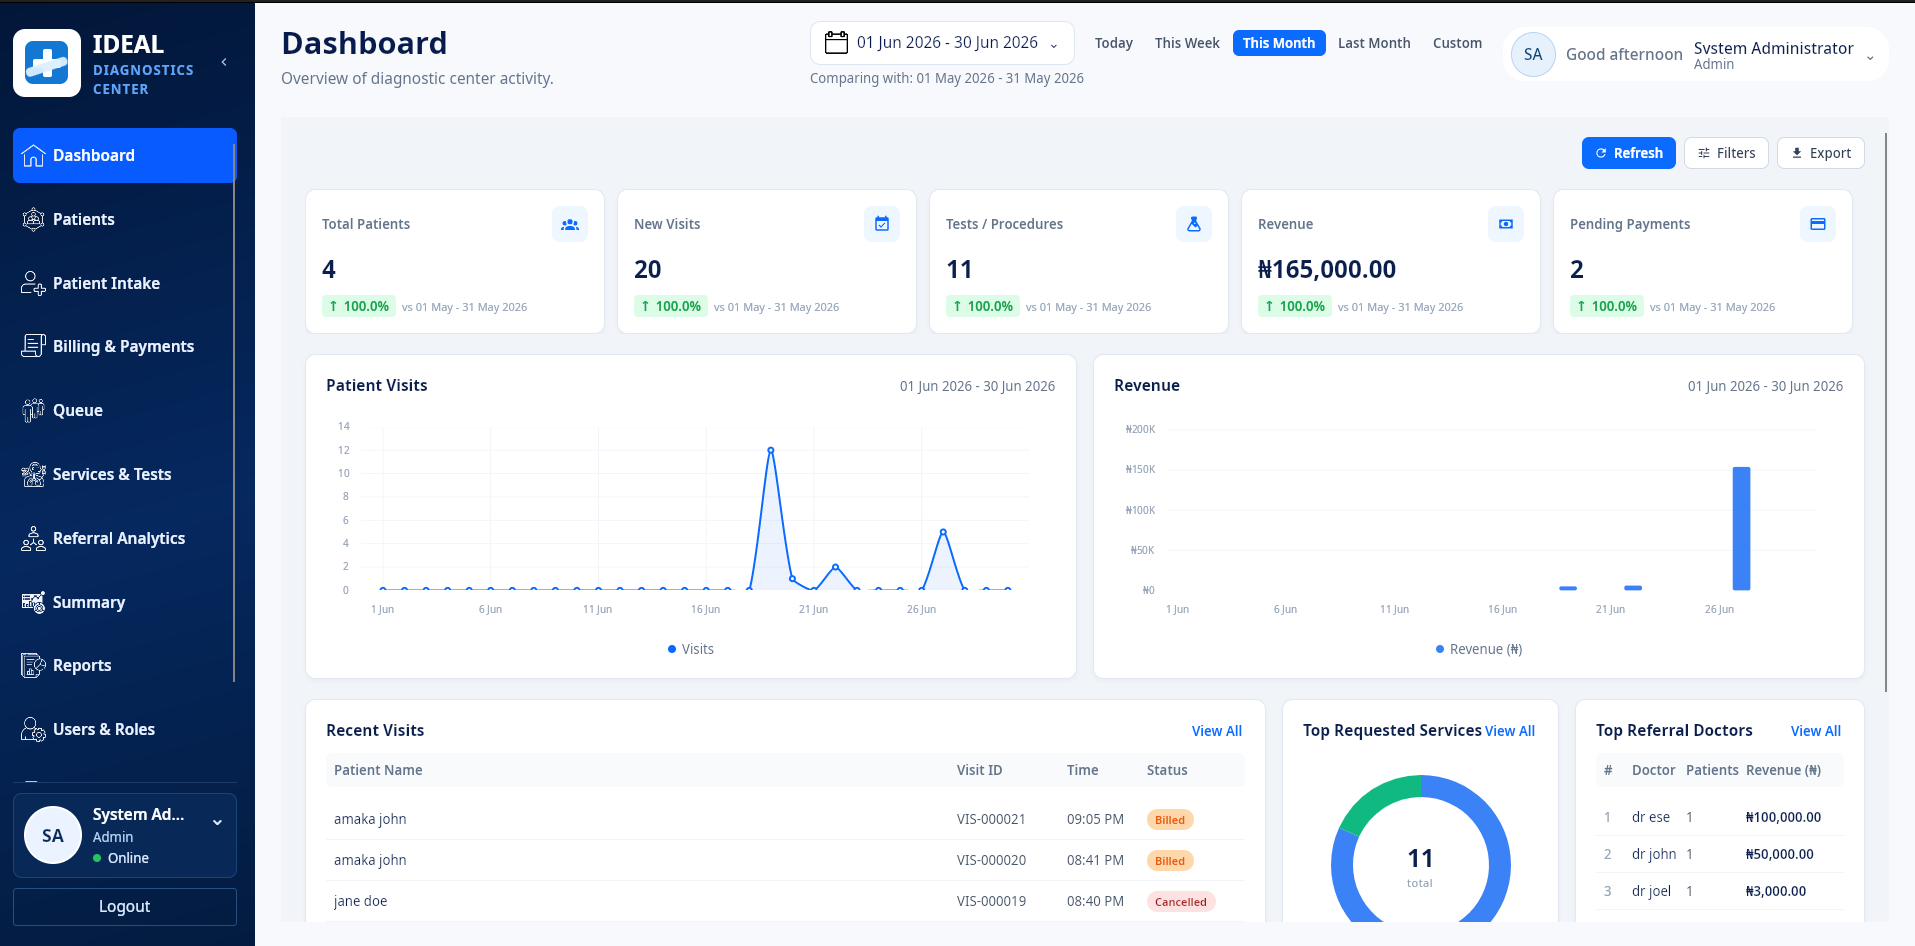Click the Refresh button
This screenshot has width=1915, height=946.
click(1628, 153)
